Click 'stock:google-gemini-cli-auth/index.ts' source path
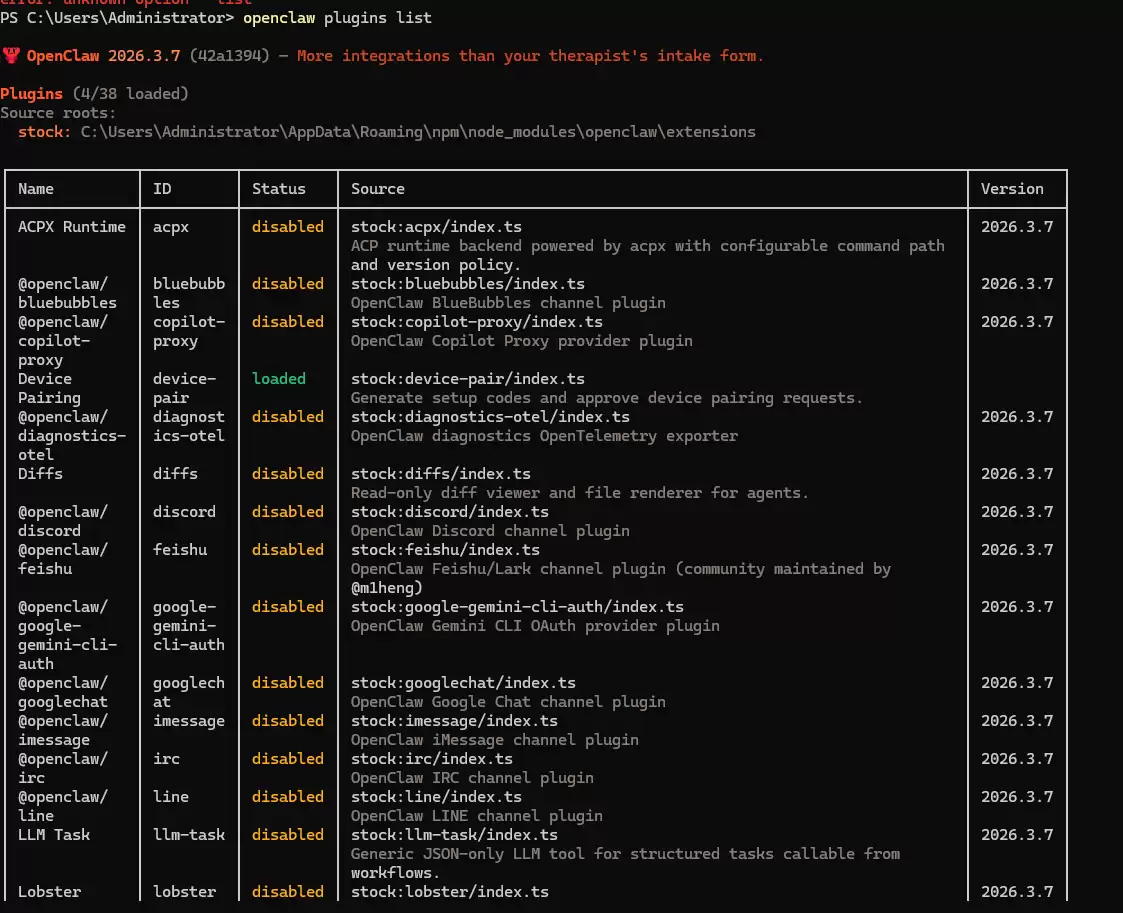The width and height of the screenshot is (1123, 913). click(517, 606)
